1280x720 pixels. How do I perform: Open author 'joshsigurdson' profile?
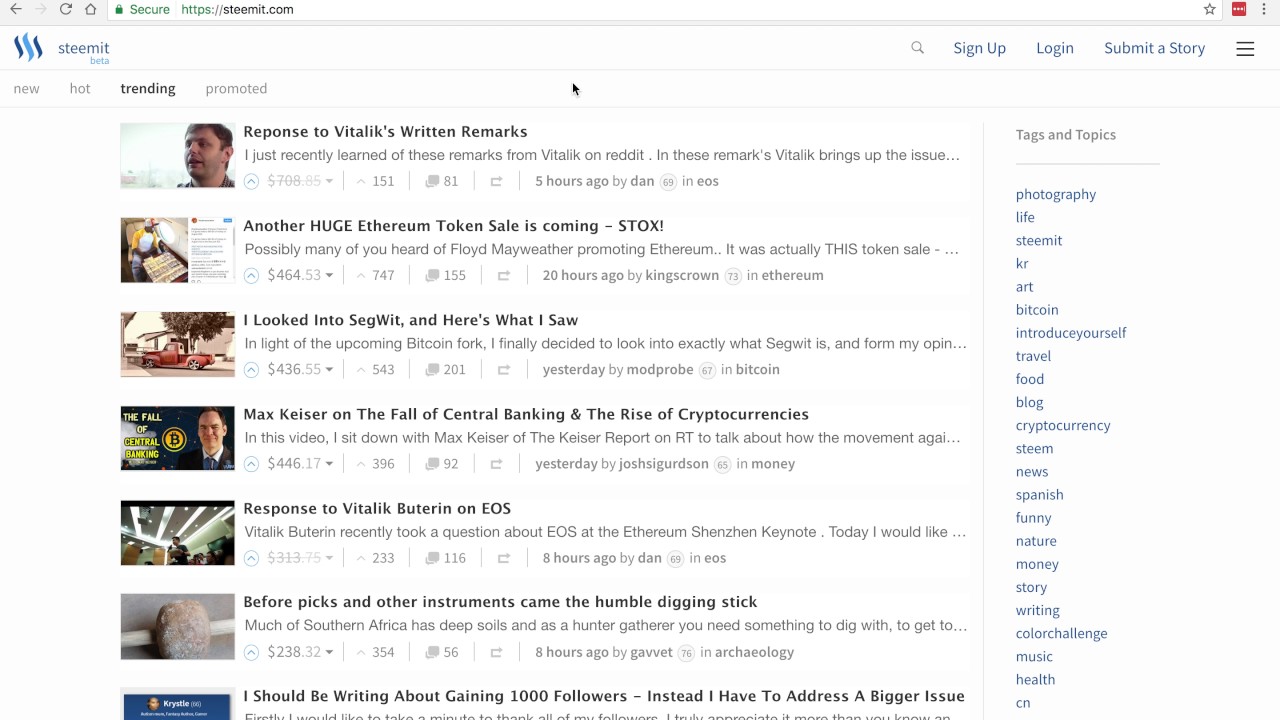(x=664, y=463)
